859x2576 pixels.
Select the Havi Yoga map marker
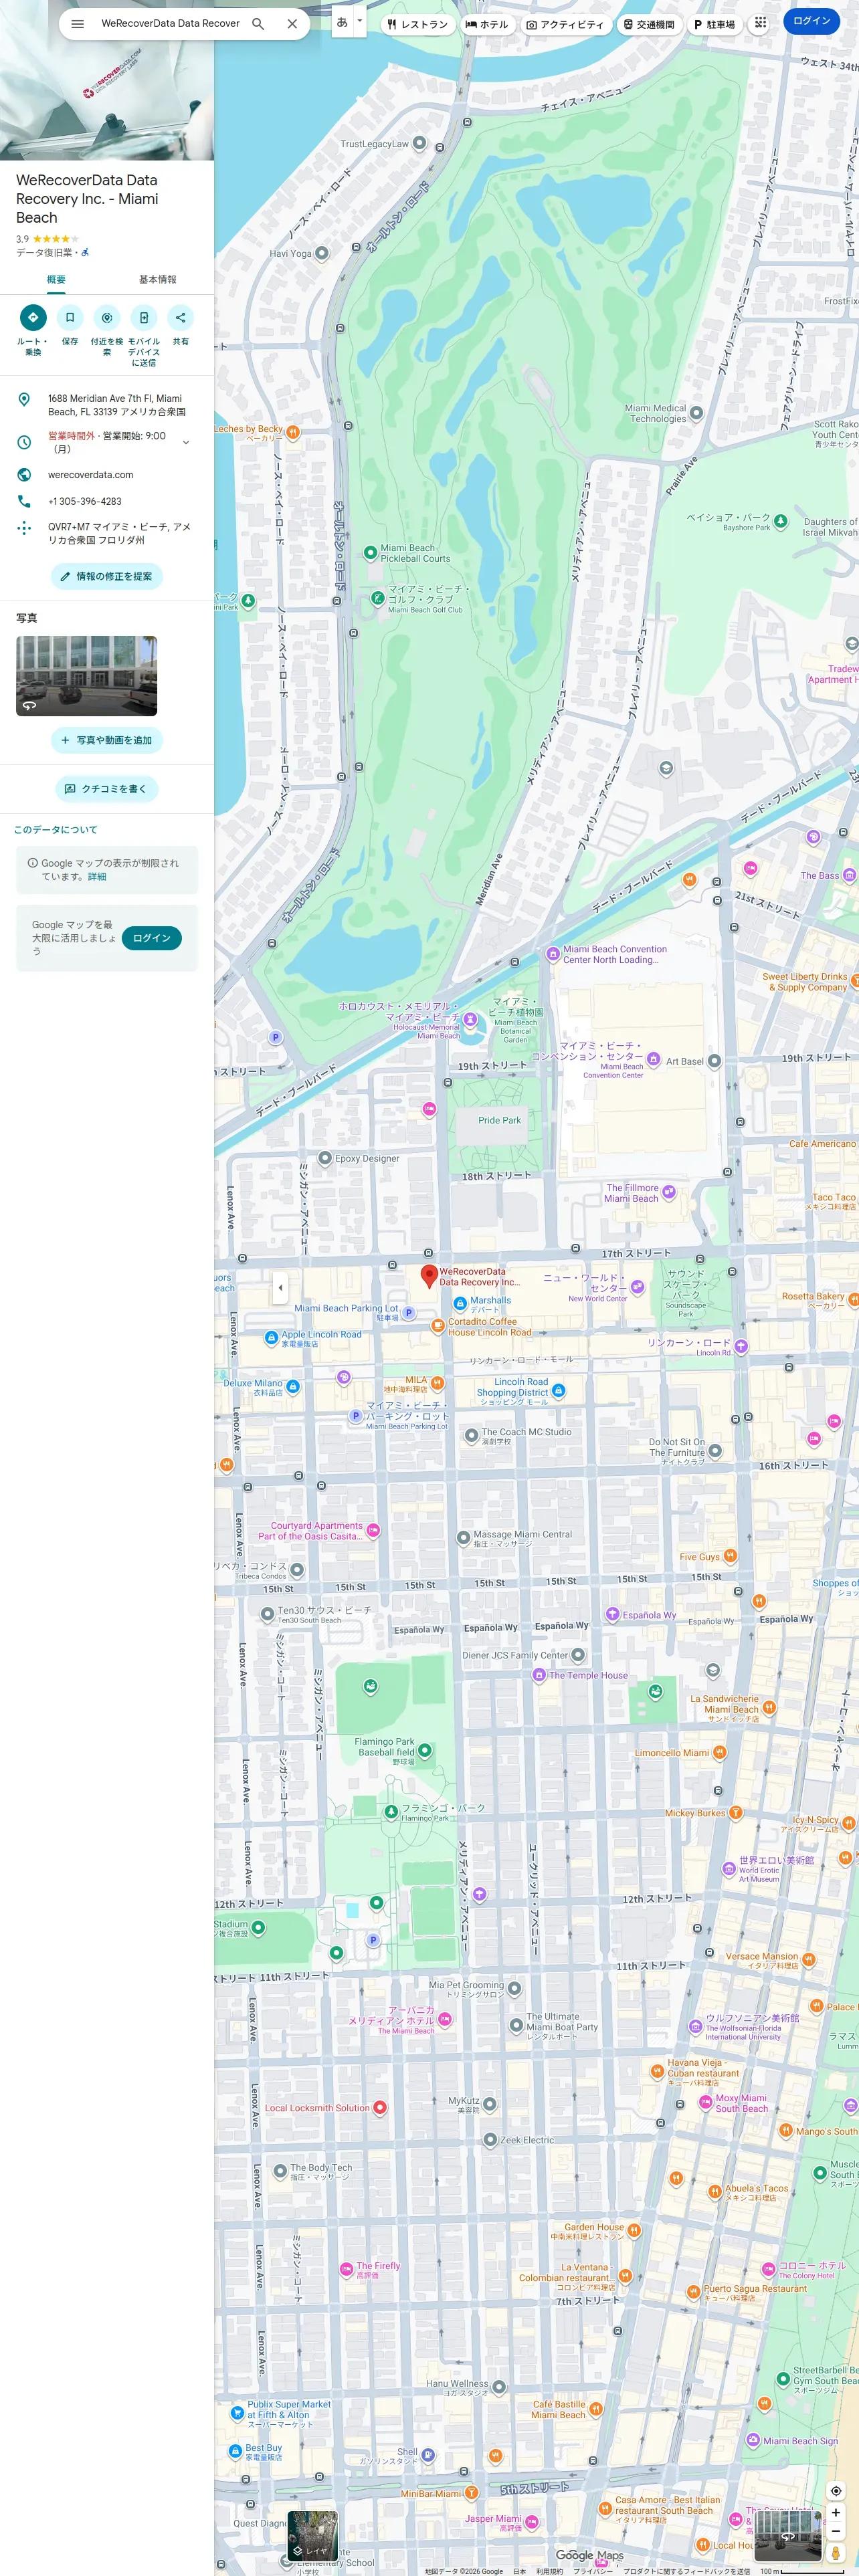322,253
